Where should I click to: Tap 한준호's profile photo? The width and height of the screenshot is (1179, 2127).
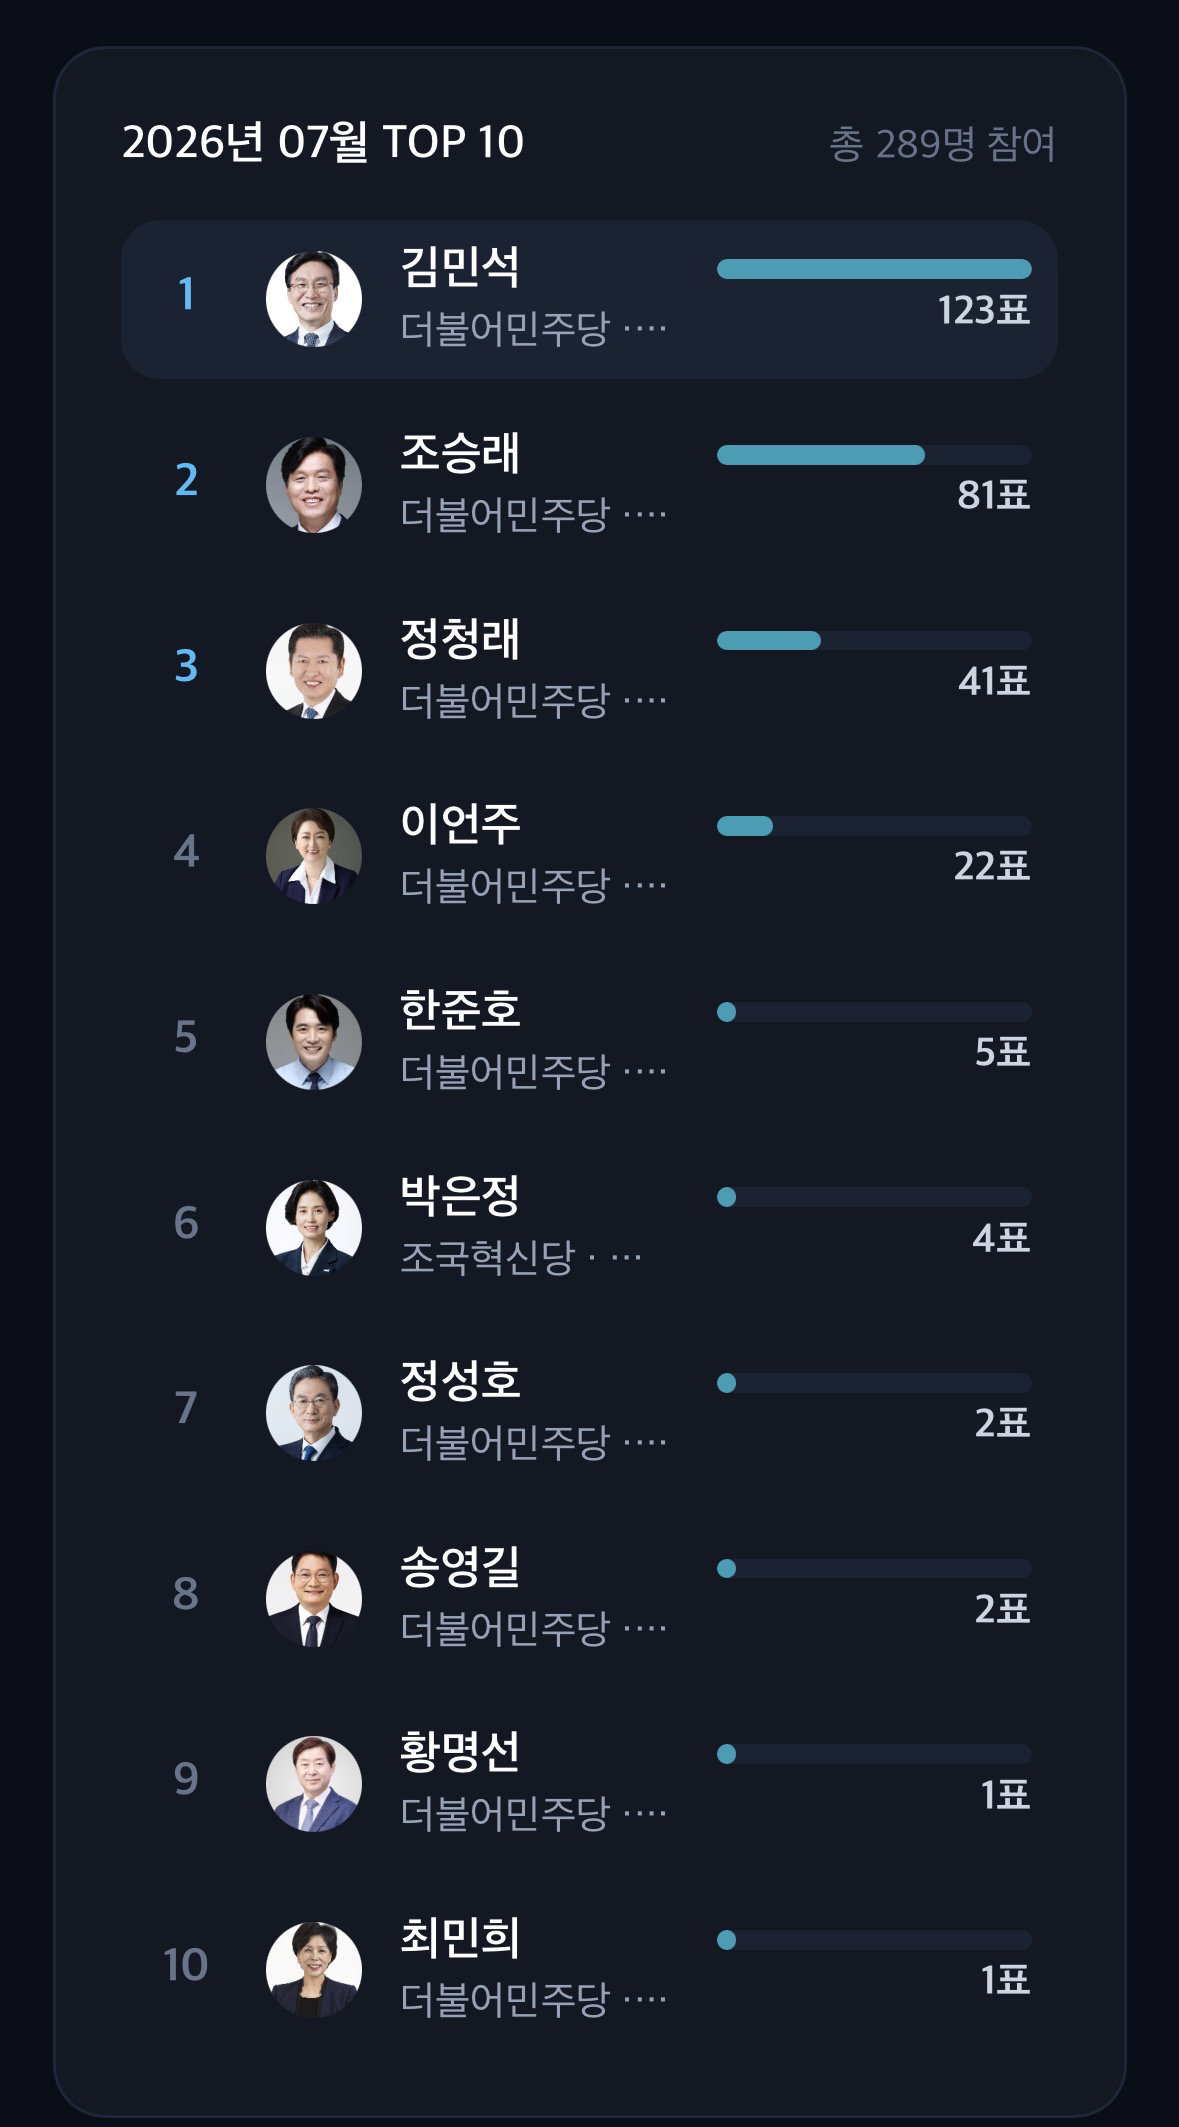coord(314,1042)
